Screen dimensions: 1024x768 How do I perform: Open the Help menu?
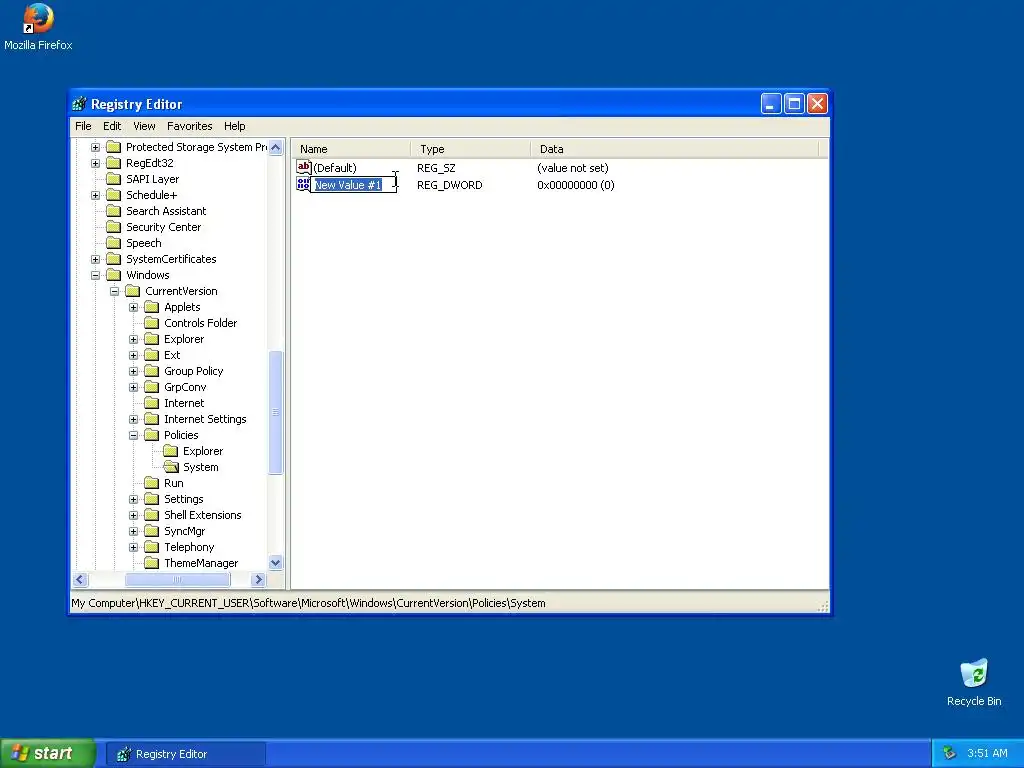[234, 126]
